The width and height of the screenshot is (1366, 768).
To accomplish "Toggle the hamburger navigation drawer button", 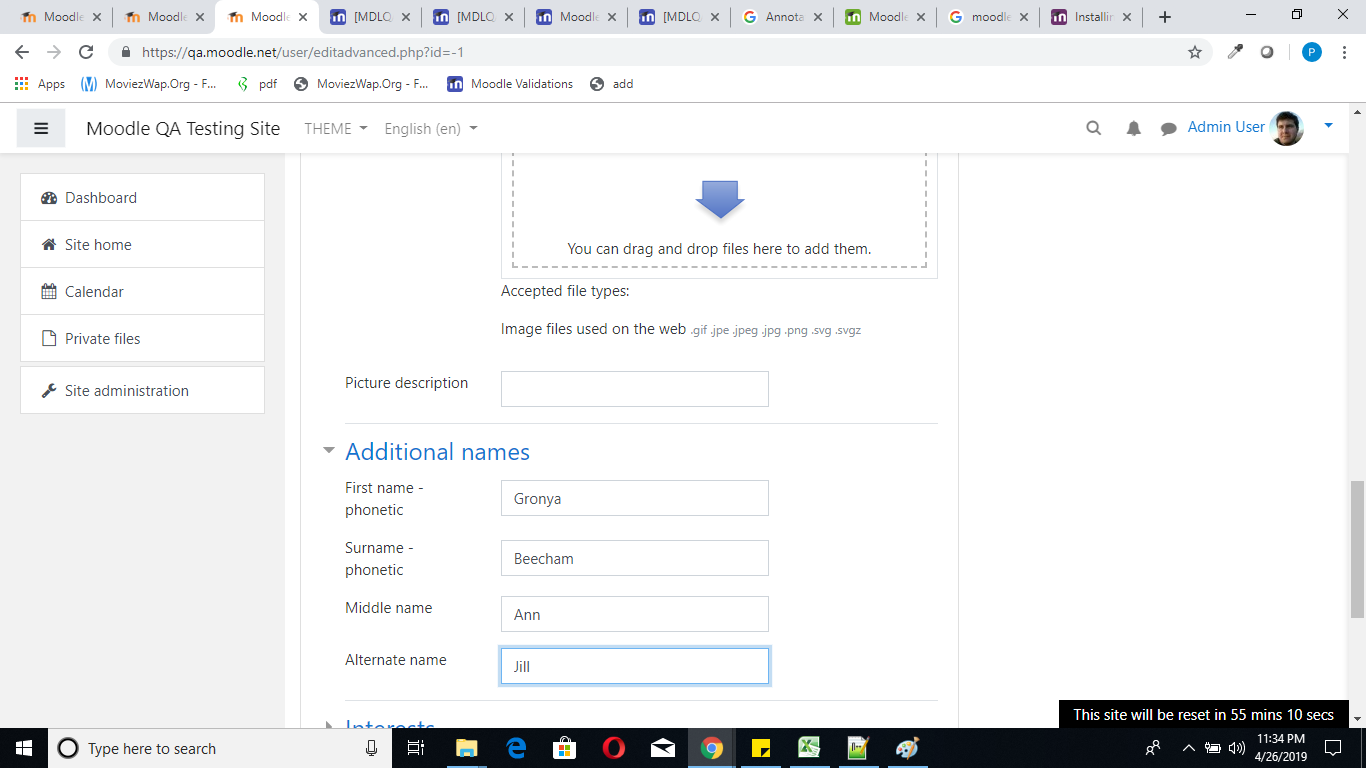I will pos(41,128).
